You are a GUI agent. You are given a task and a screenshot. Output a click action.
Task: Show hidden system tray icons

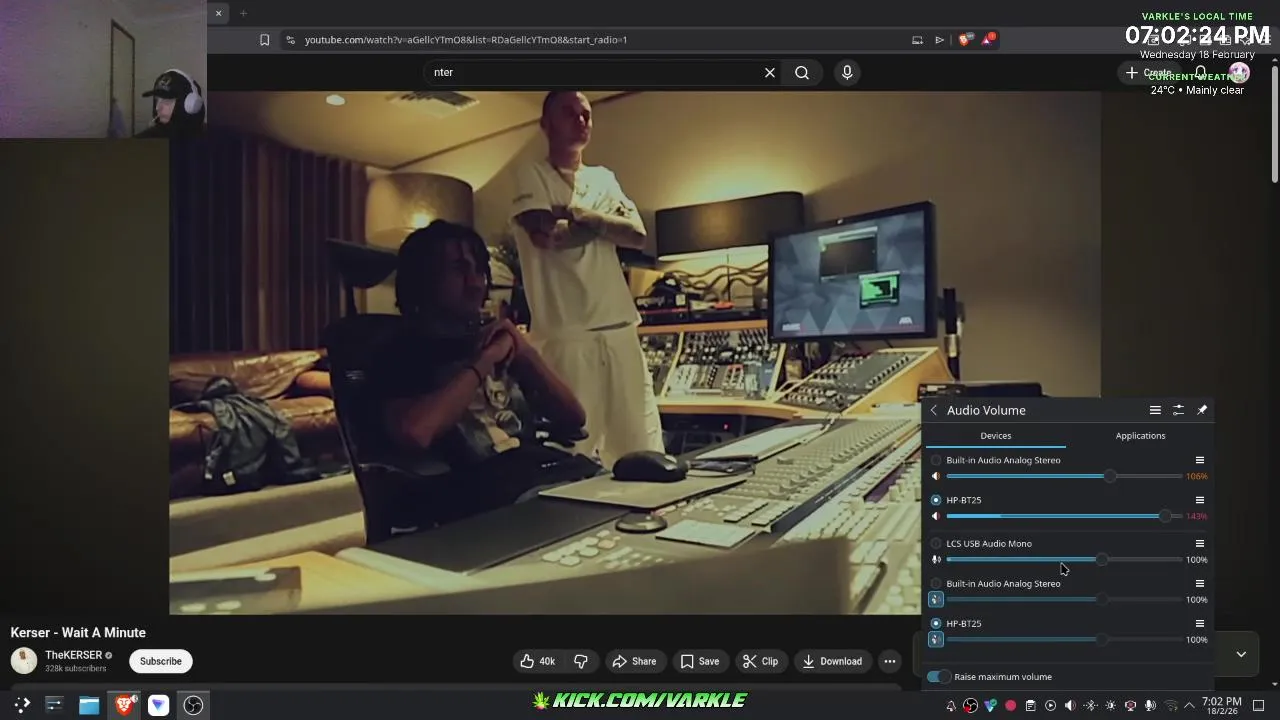1189,706
